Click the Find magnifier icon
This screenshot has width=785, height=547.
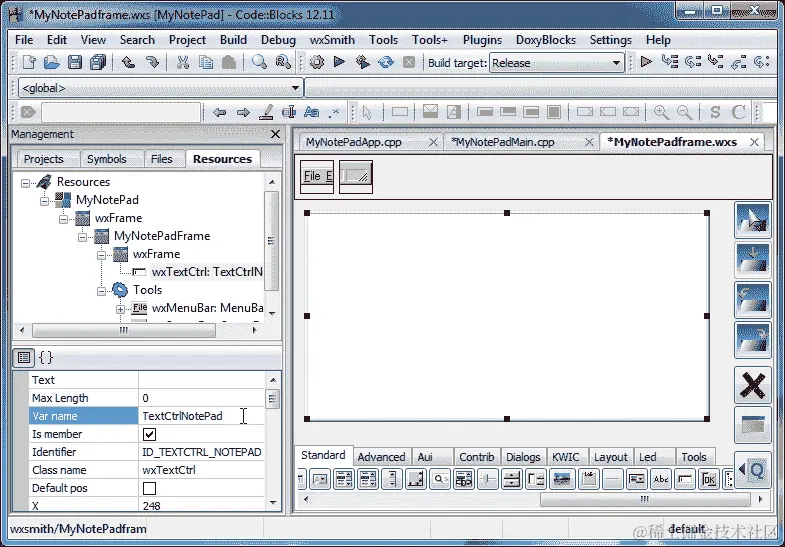coord(259,63)
